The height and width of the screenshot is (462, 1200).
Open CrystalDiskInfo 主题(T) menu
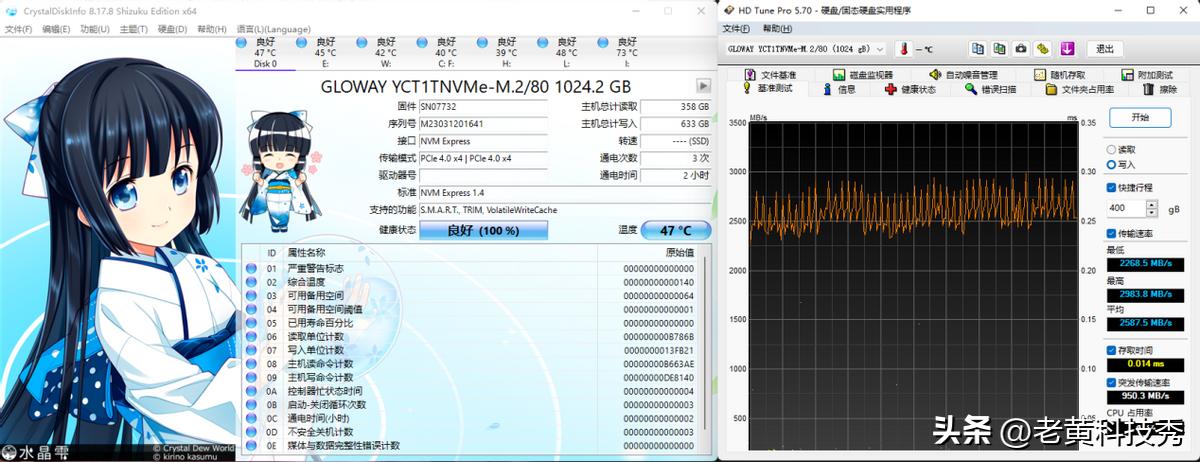pos(133,29)
